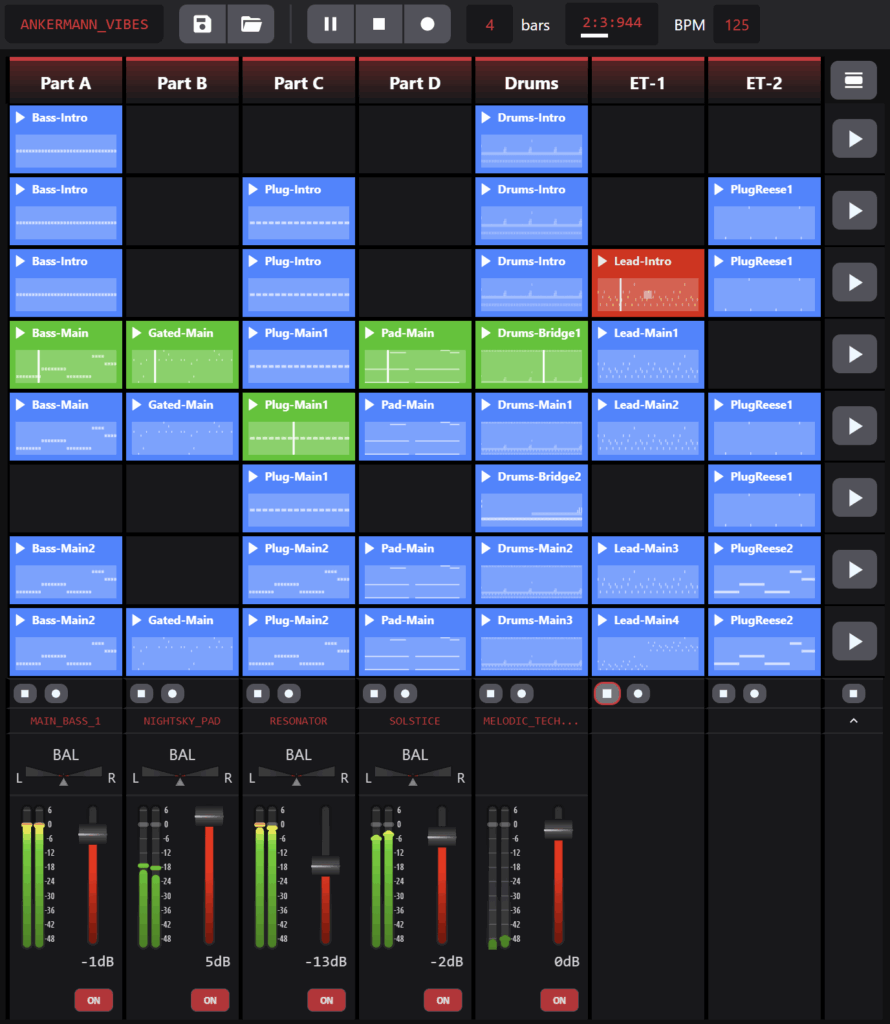Disable the RESONATOR channel ON switch

click(x=326, y=1000)
